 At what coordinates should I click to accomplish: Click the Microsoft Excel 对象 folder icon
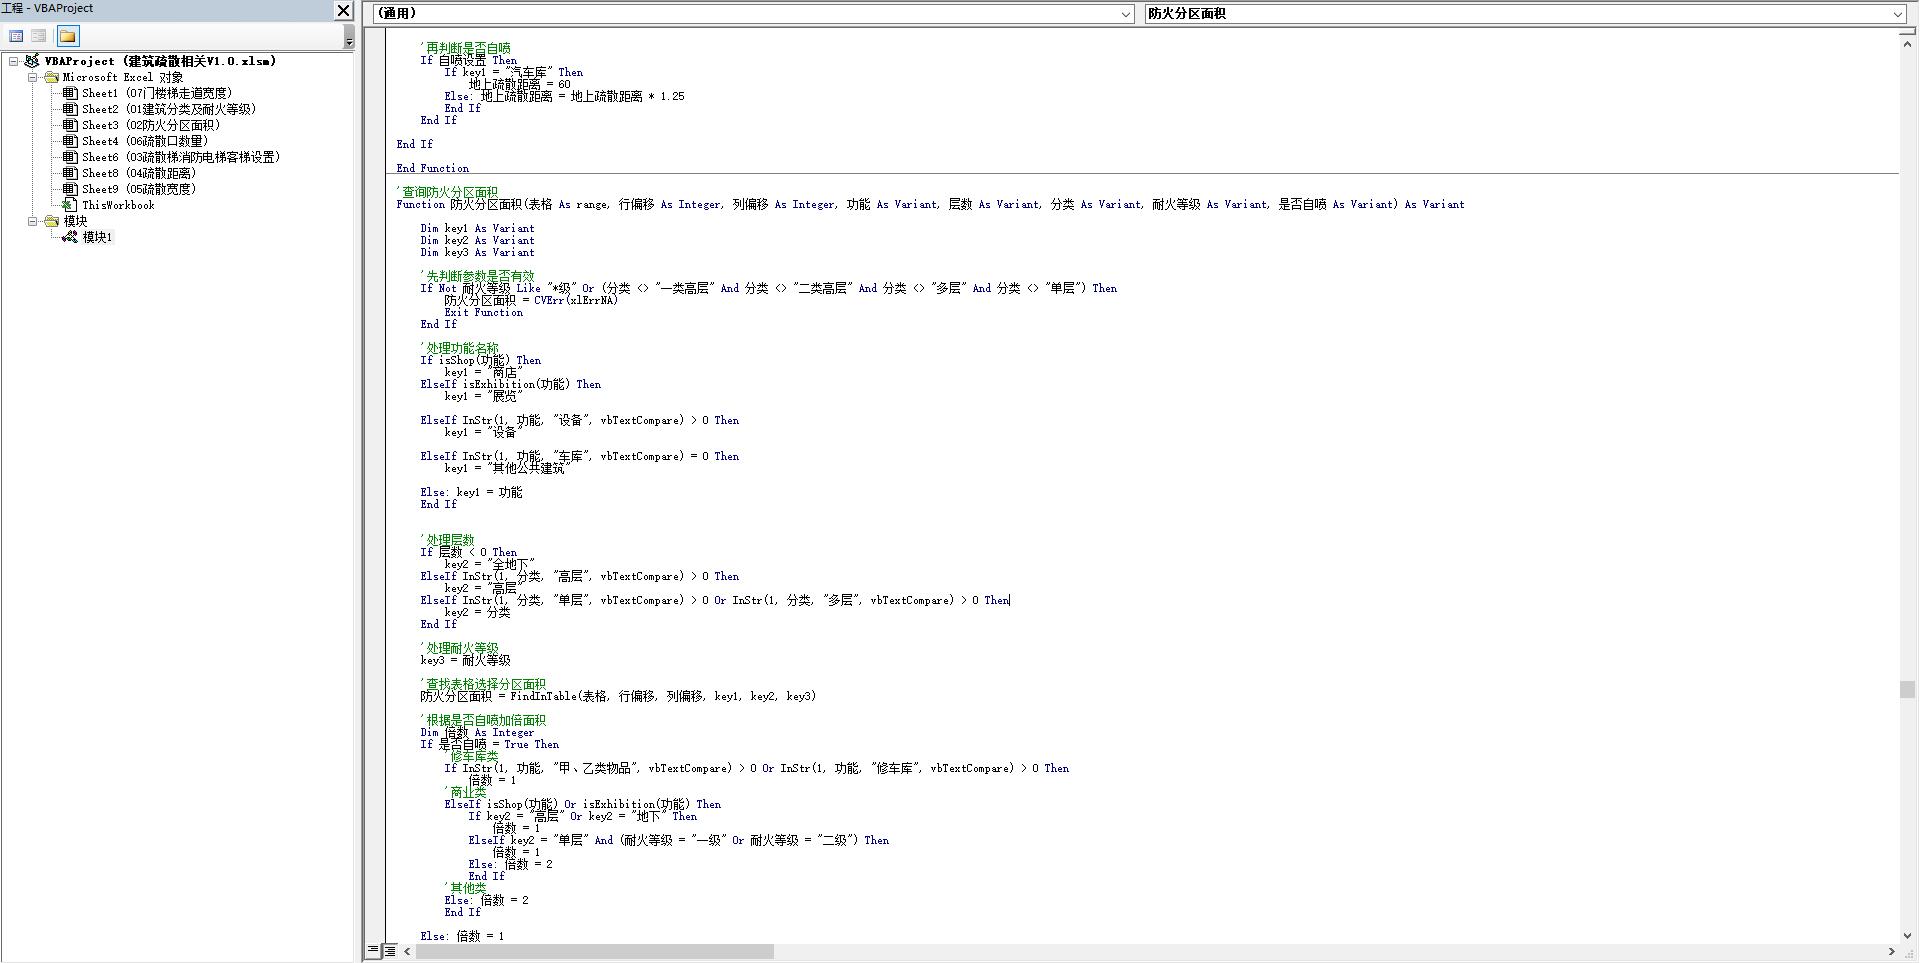click(51, 77)
